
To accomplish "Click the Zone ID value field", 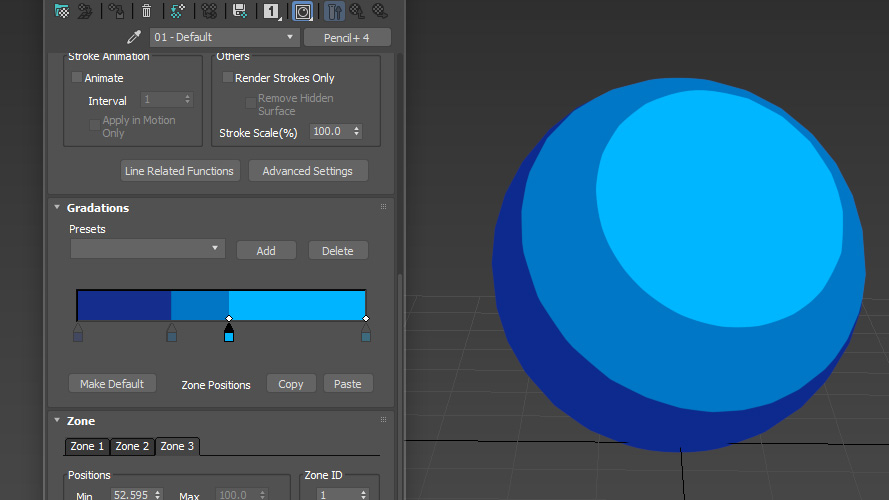I will 337,495.
